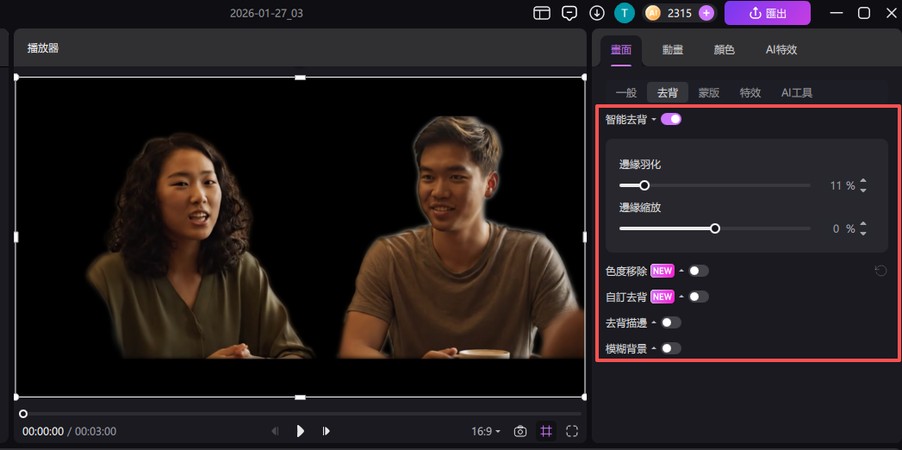Expand the 自訂去背 section arrow
The width and height of the screenshot is (902, 450).
681,297
